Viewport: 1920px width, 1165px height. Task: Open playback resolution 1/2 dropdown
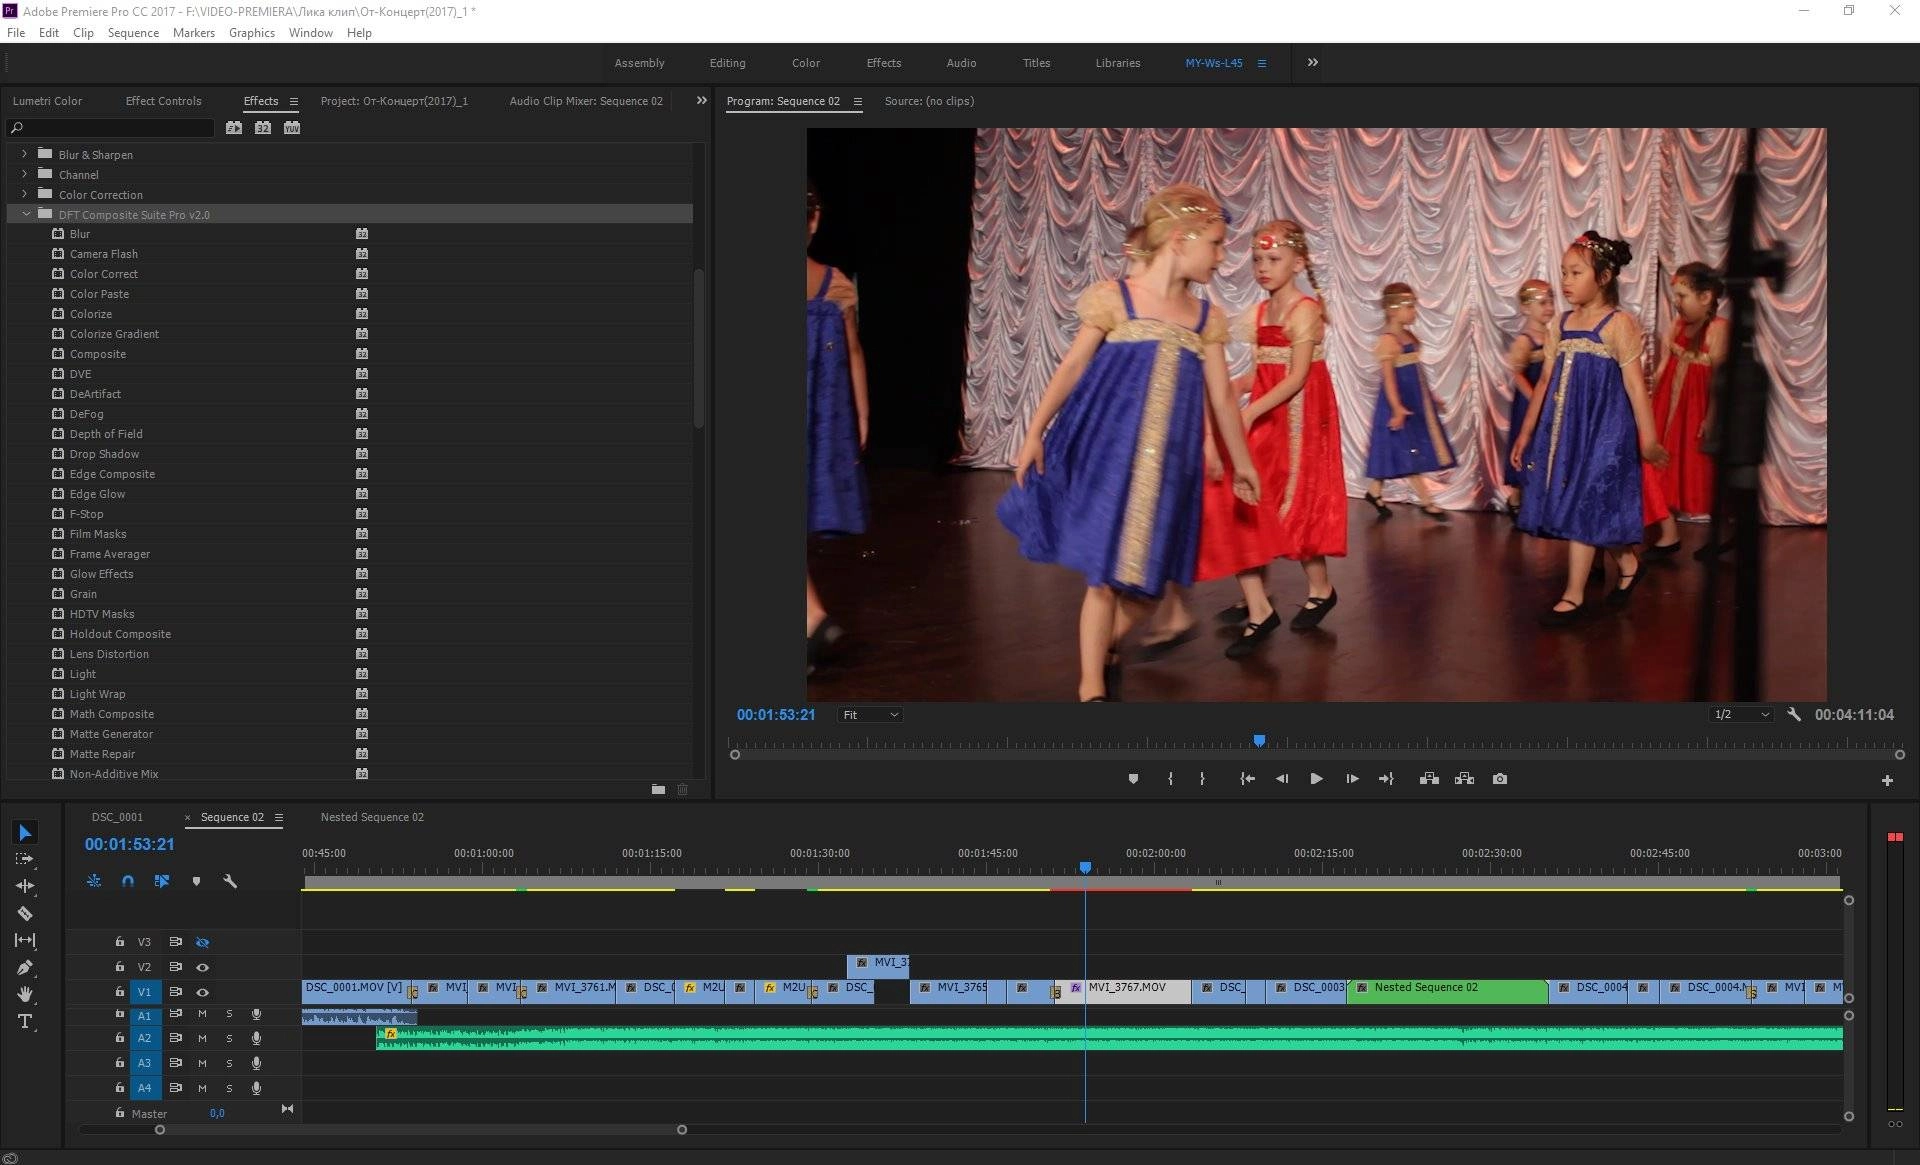coord(1742,715)
